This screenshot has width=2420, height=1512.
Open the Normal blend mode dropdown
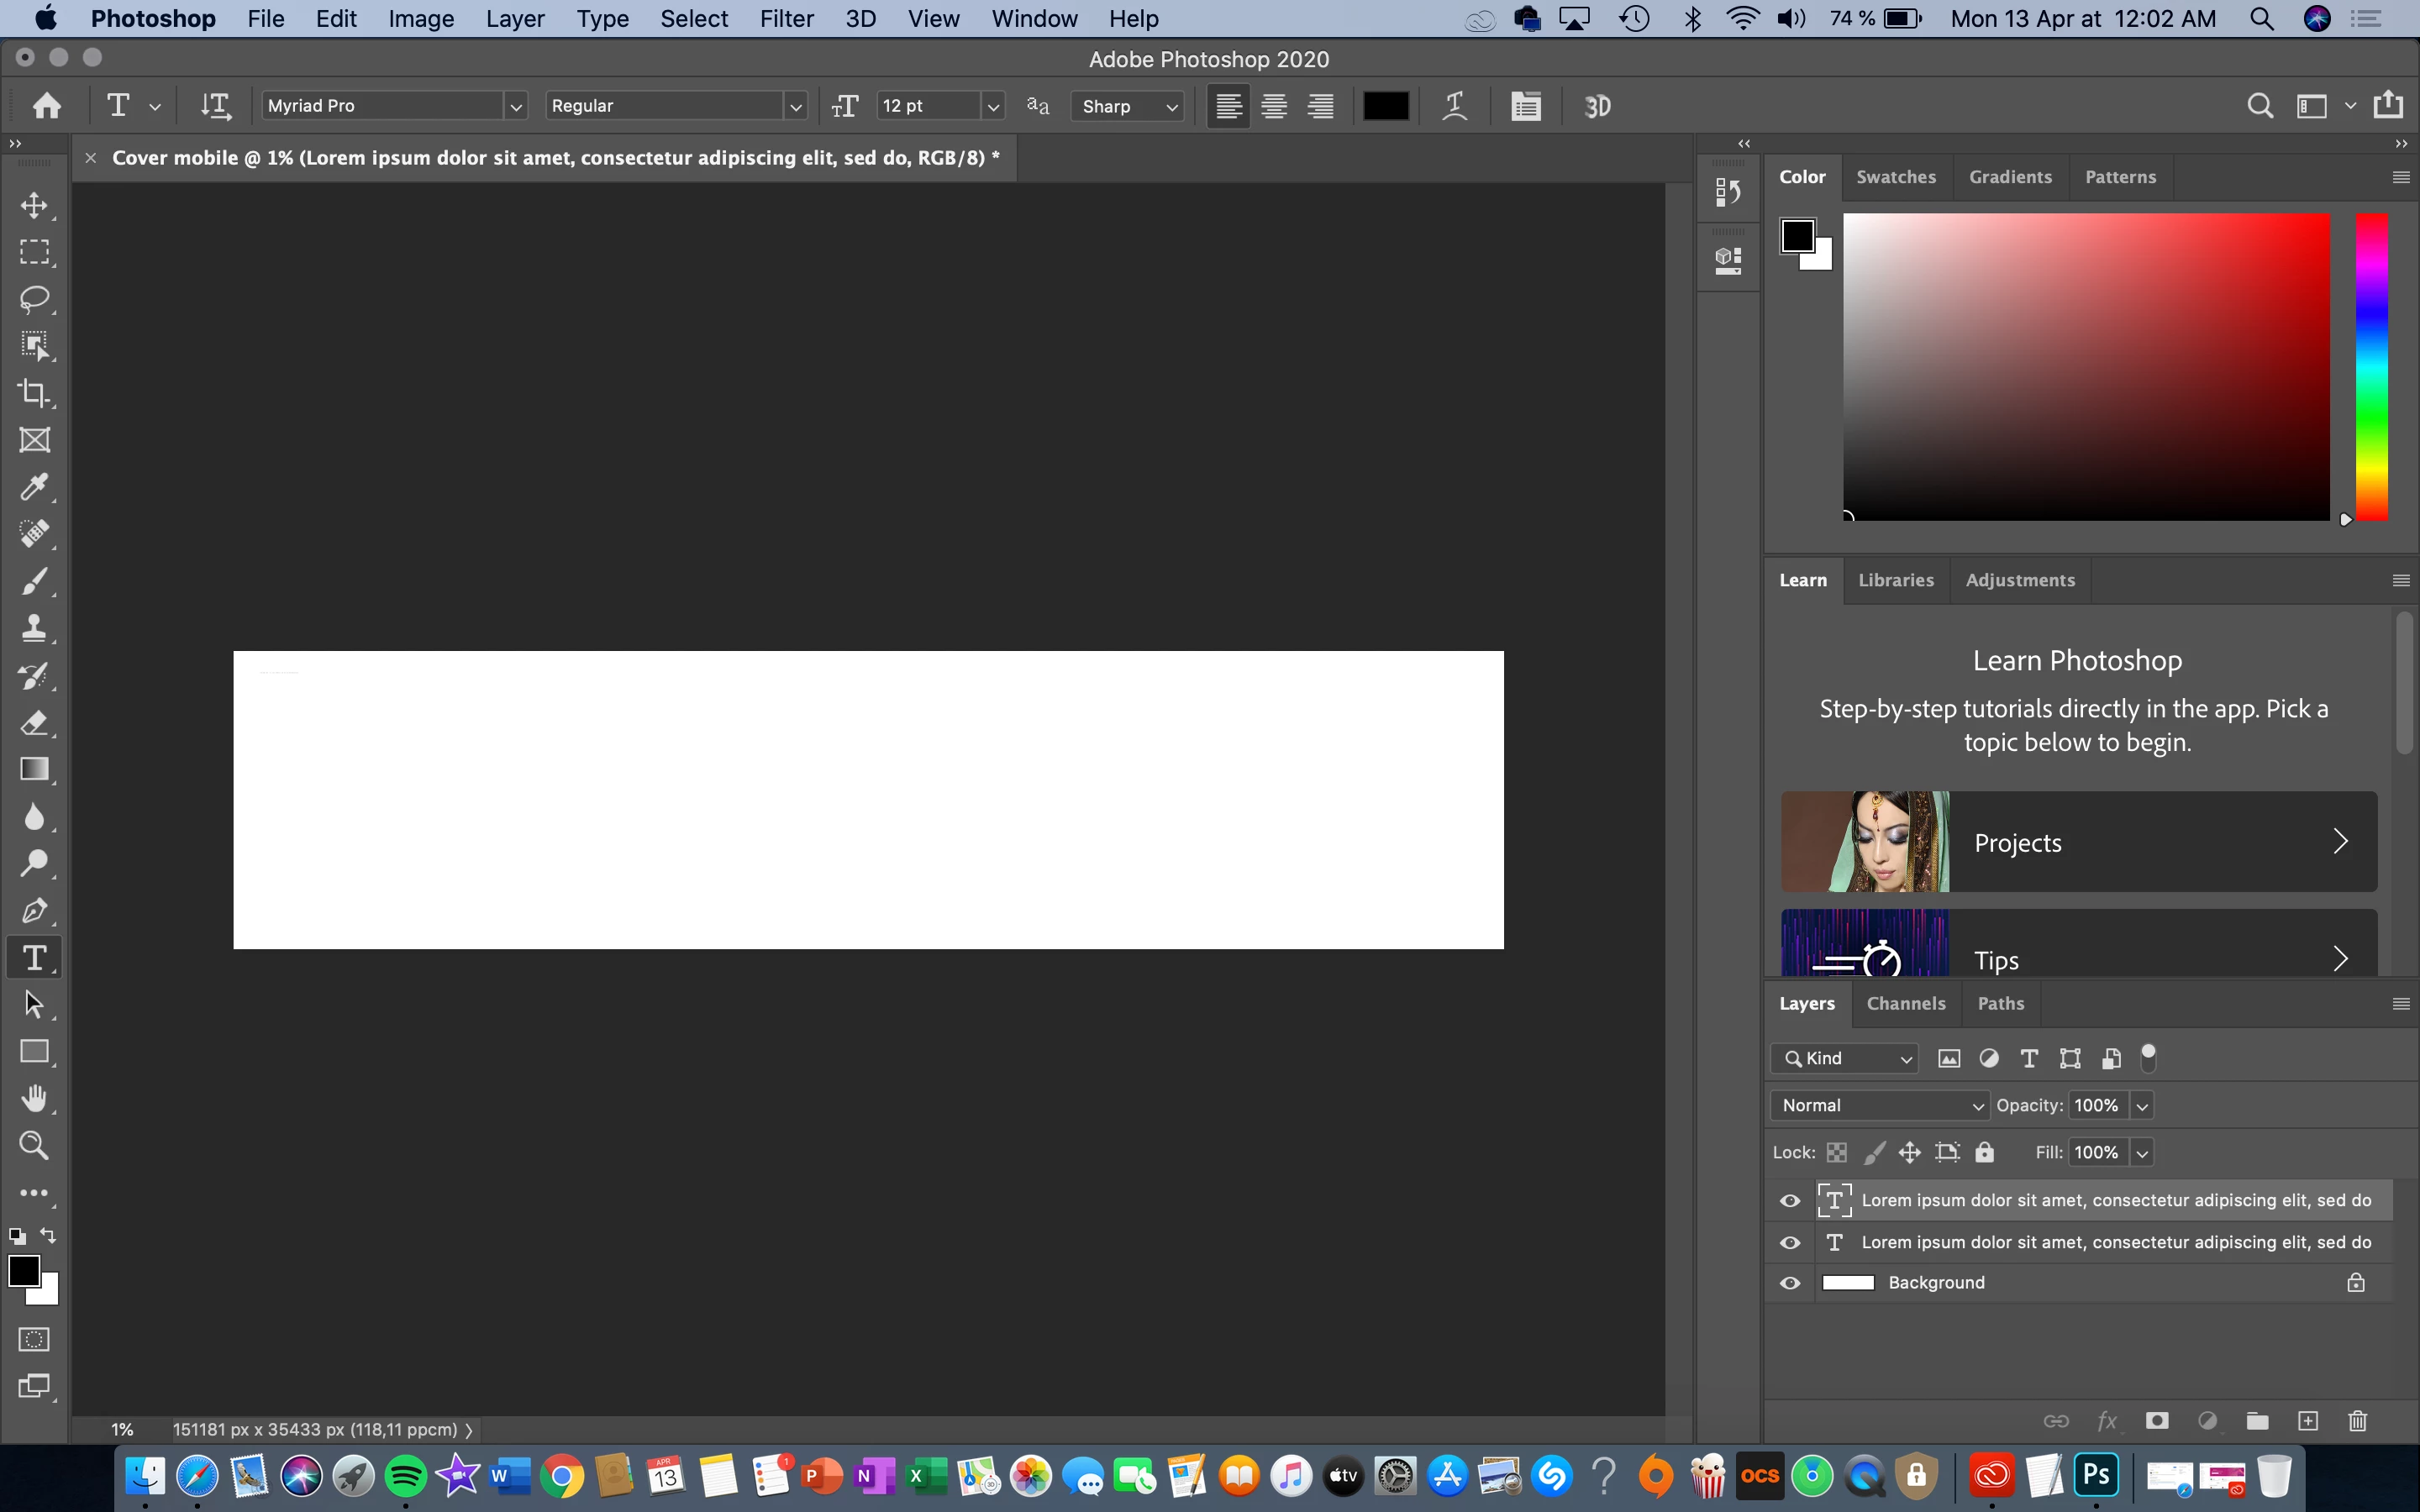pyautogui.click(x=1879, y=1105)
